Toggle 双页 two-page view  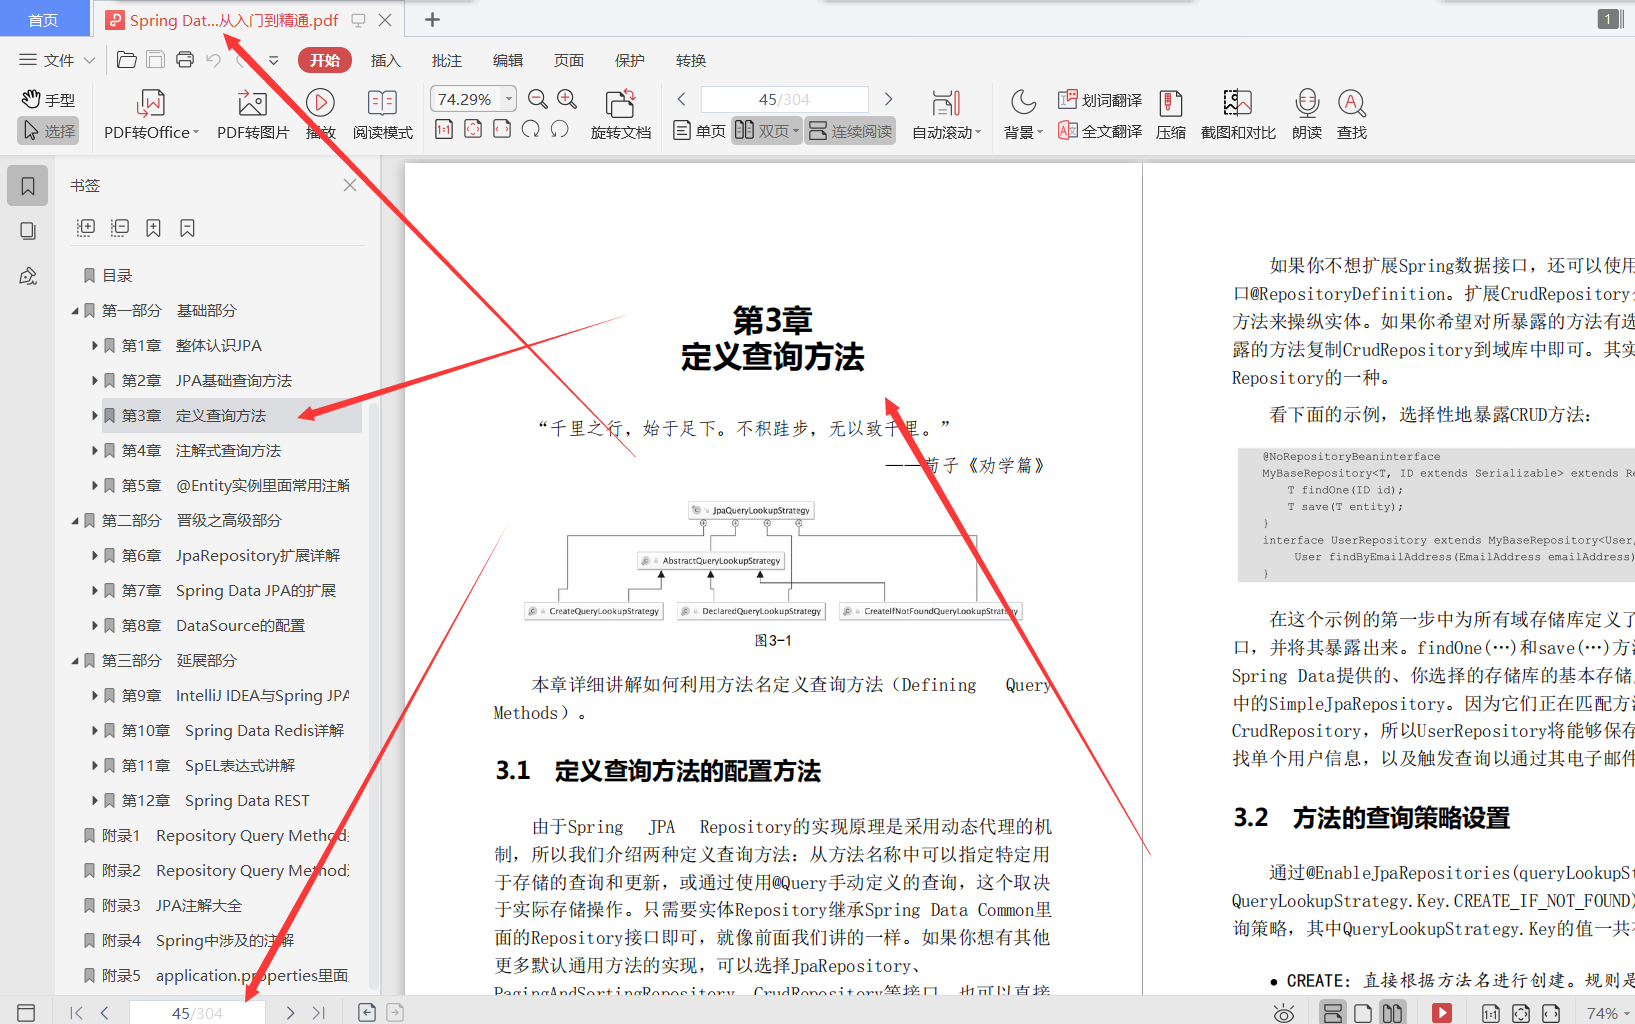point(766,131)
